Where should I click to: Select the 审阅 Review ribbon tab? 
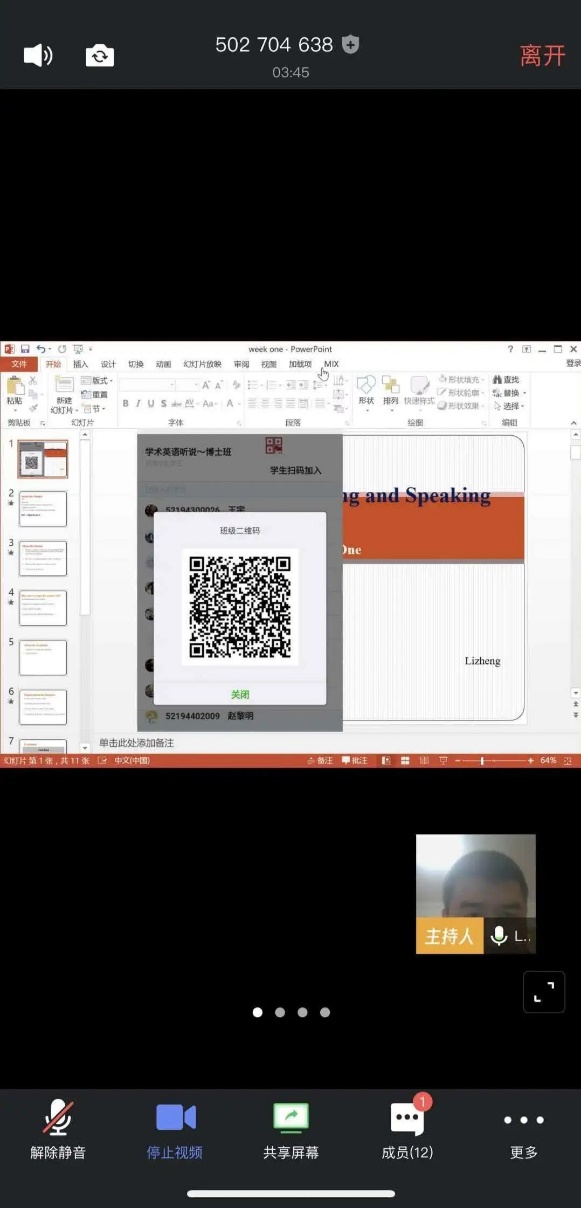pos(241,364)
